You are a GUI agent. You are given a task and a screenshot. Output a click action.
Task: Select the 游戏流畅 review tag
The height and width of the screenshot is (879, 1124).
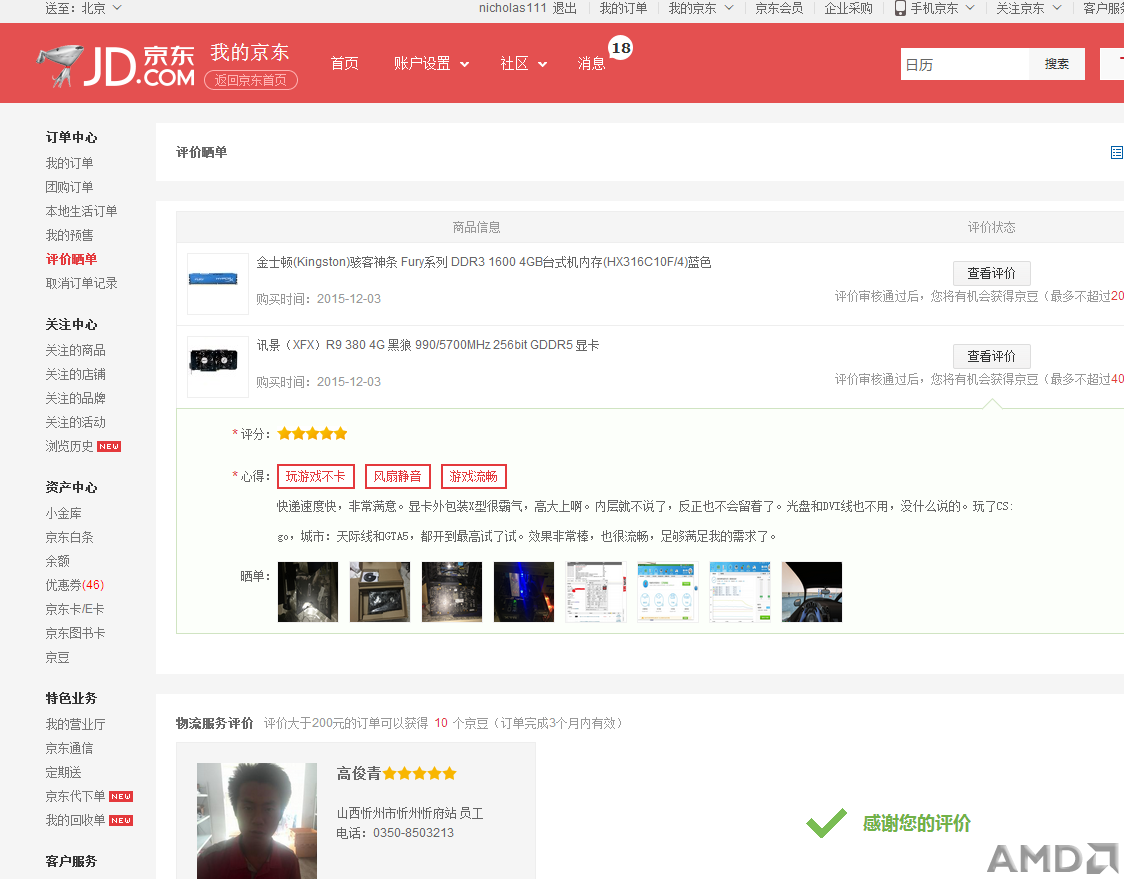474,477
